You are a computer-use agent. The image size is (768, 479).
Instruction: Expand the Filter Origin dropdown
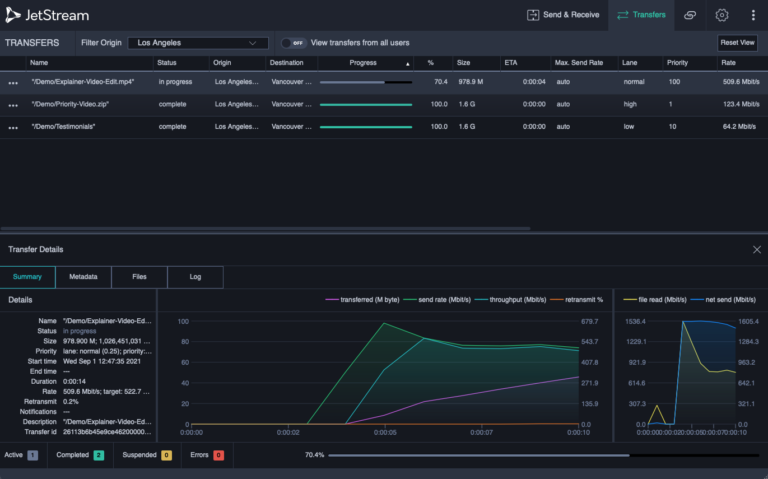(x=198, y=43)
